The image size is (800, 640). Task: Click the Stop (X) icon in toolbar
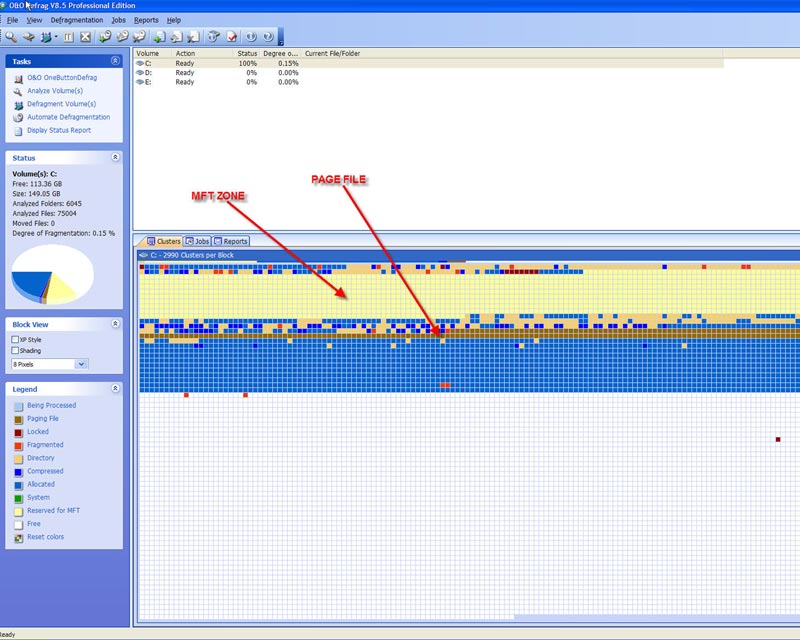tap(85, 37)
